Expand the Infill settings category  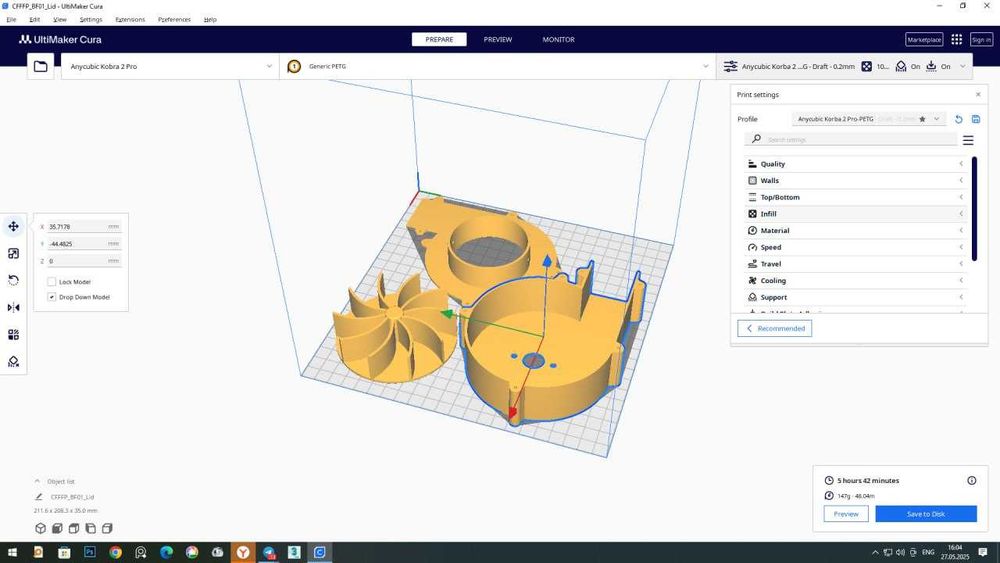click(x=855, y=214)
